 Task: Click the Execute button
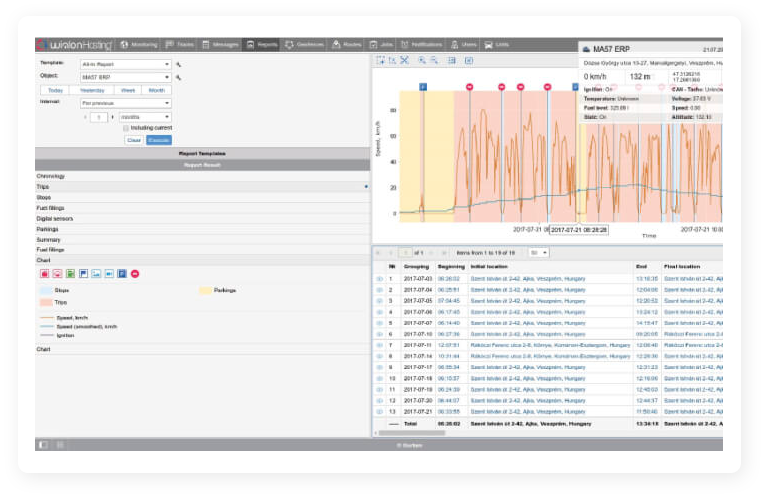159,140
